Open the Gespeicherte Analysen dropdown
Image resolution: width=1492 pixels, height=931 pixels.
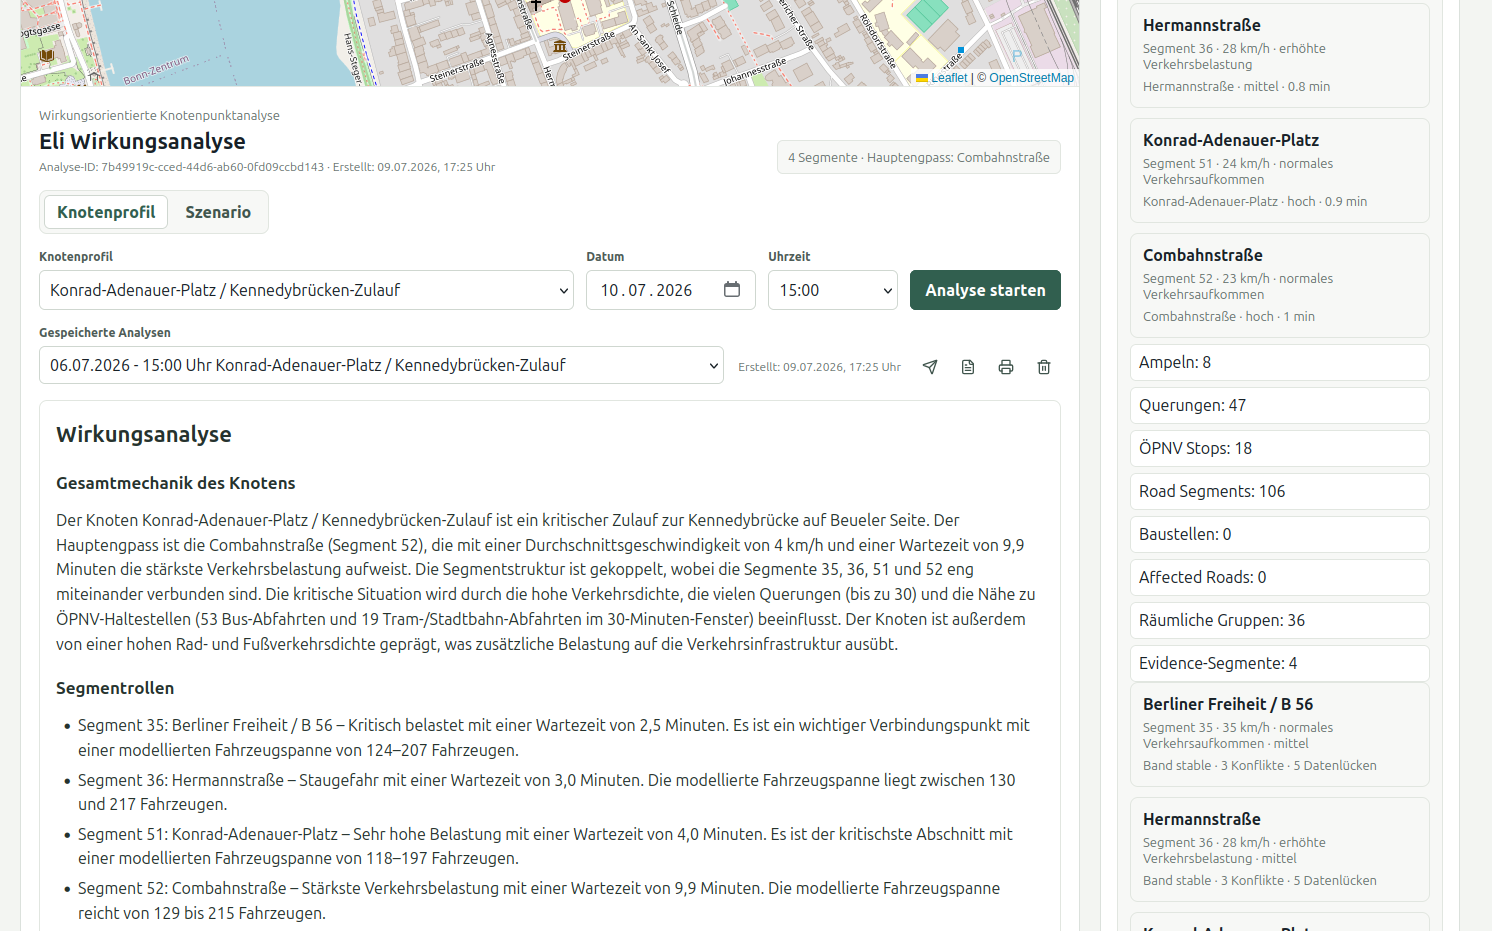[x=381, y=365]
